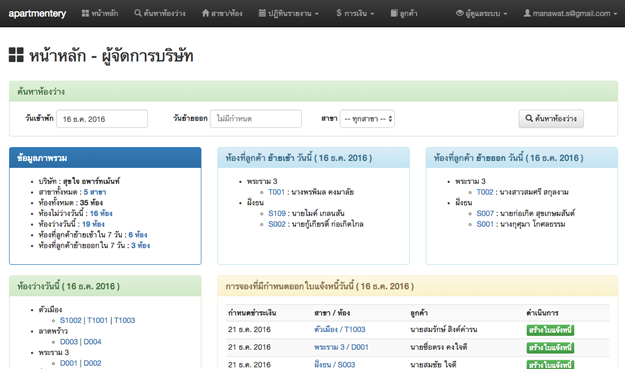Image resolution: width=625 pixels, height=369 pixels.
Task: Click tenant name นางสาวสมศรี สกุลงาม
Action: (534, 192)
